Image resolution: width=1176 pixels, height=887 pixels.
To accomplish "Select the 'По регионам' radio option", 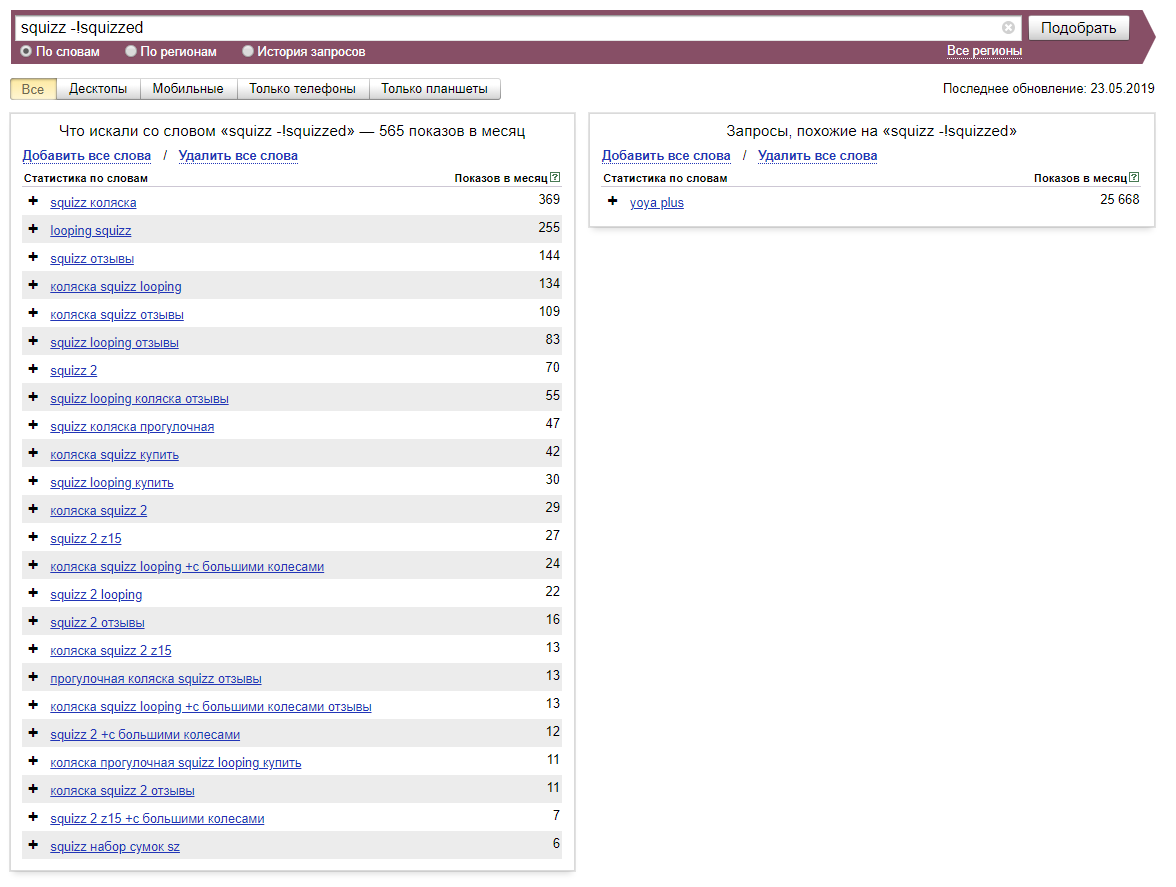I will pos(131,51).
